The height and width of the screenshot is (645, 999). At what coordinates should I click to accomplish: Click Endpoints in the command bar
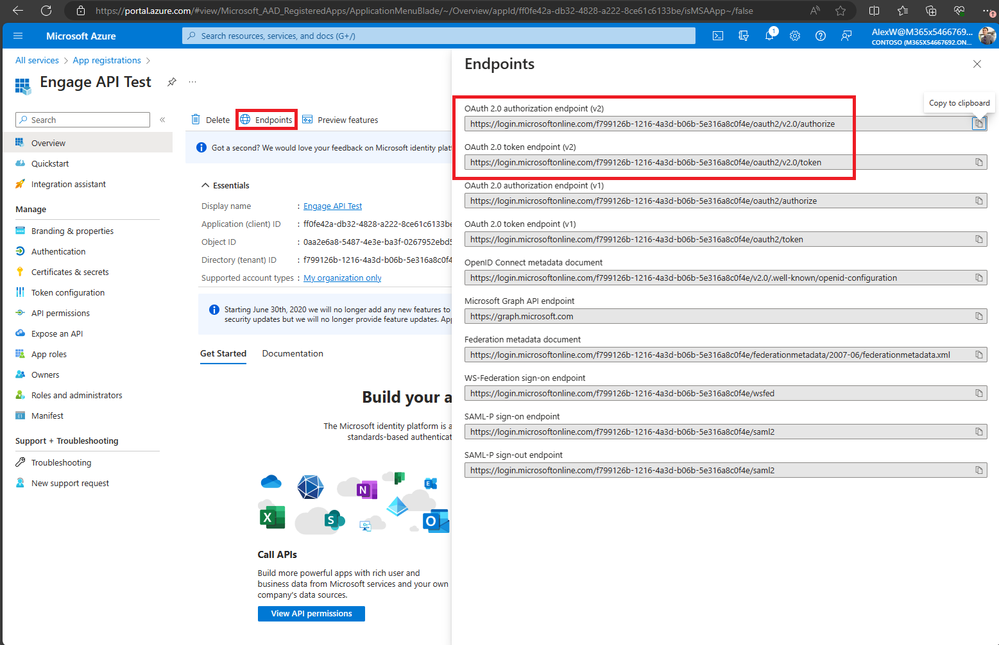tap(266, 120)
